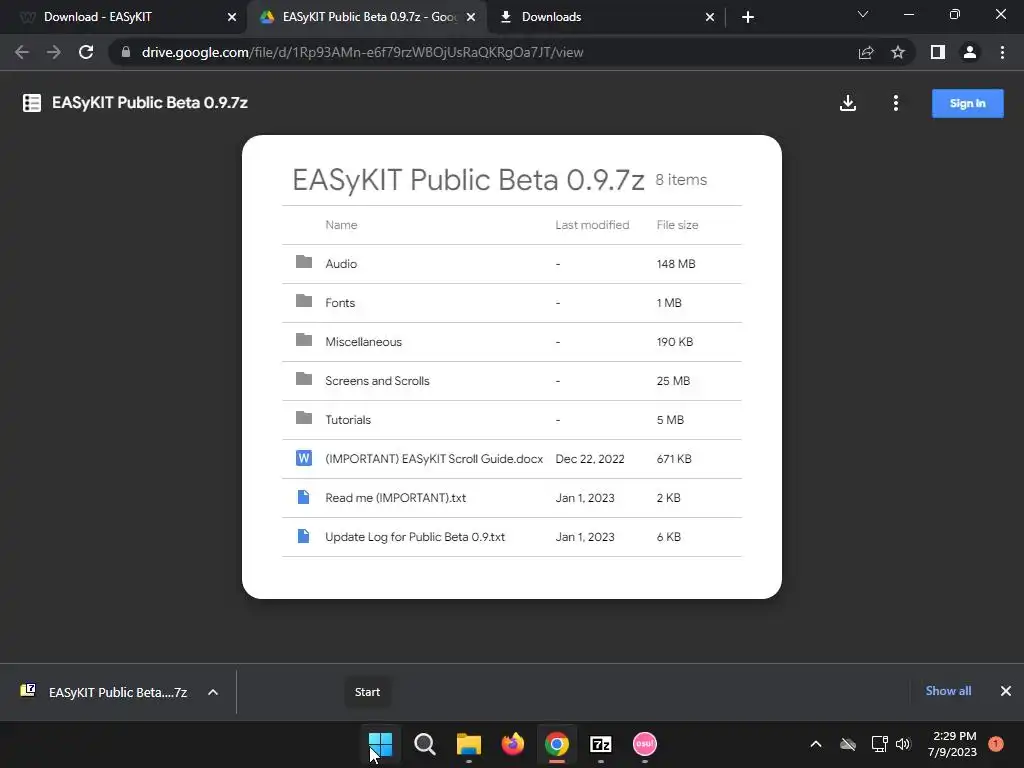Image resolution: width=1024 pixels, height=768 pixels.
Task: Open the Windows Start menu
Action: (x=381, y=744)
